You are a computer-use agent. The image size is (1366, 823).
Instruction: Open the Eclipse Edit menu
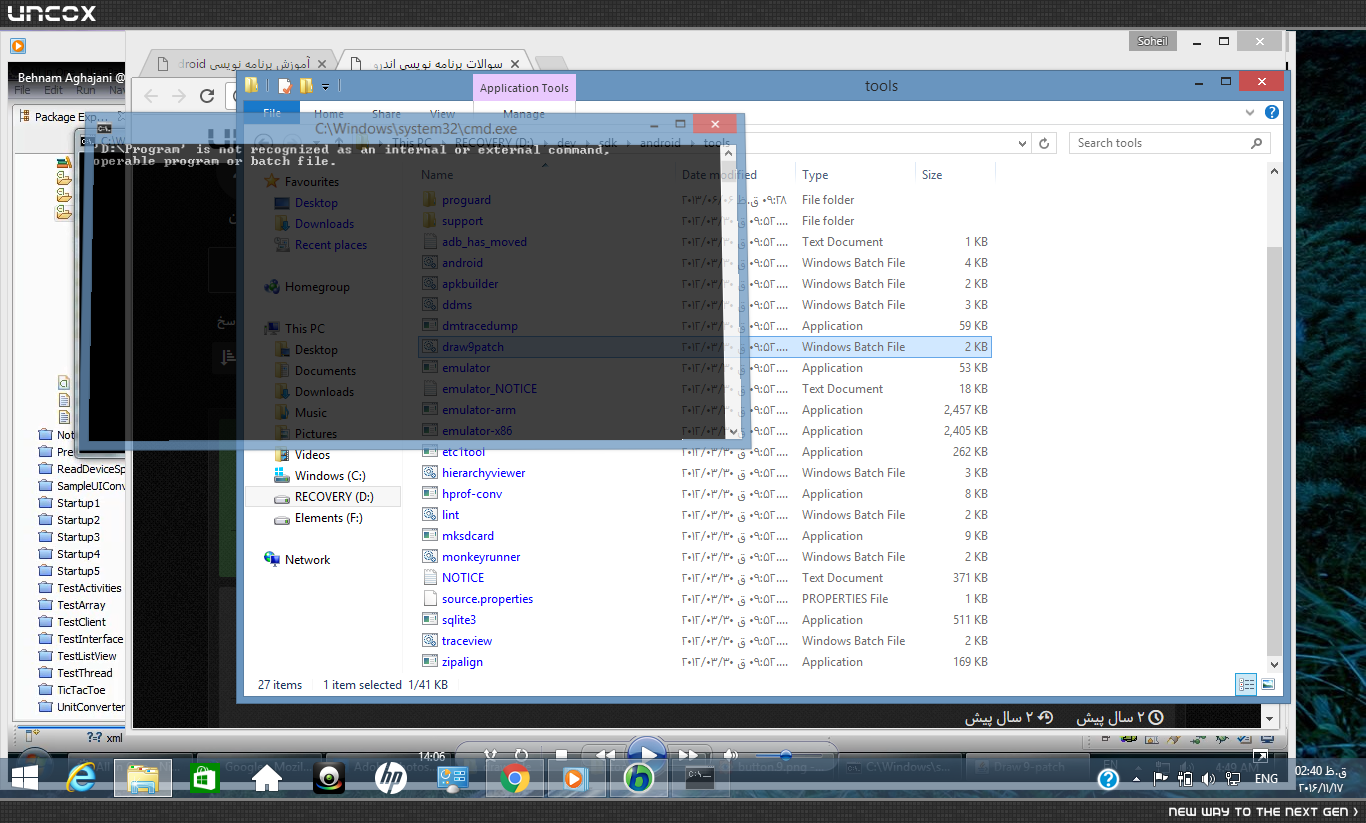[x=53, y=90]
